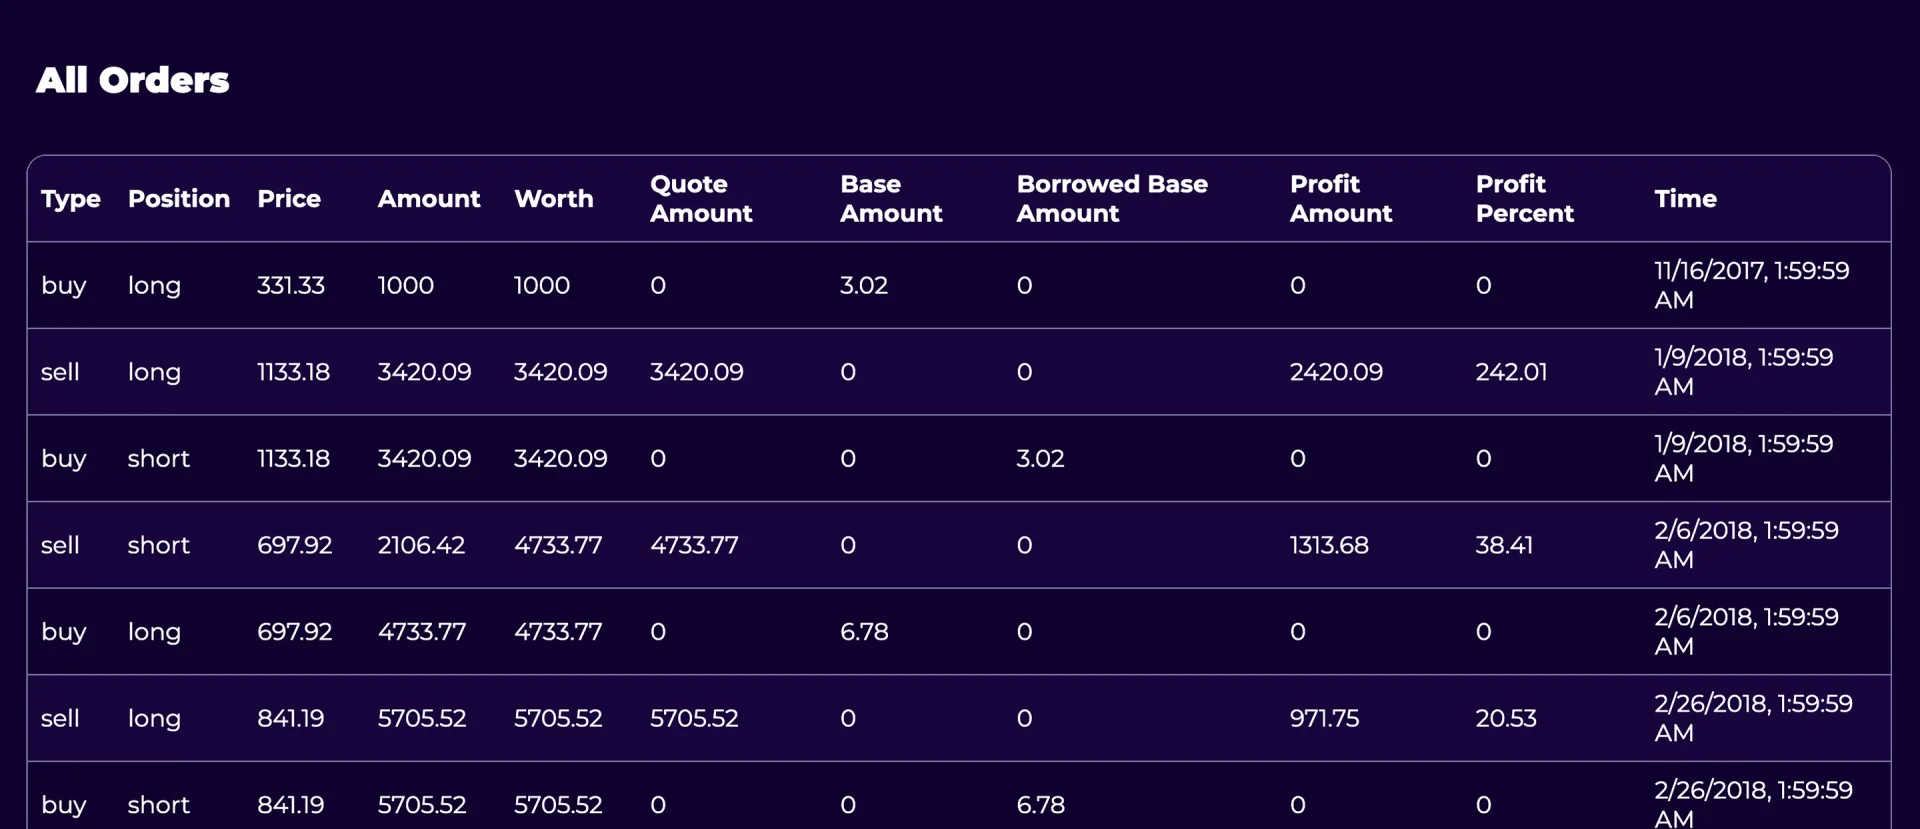This screenshot has height=829, width=1920.
Task: Click the Price column header
Action: (x=289, y=199)
